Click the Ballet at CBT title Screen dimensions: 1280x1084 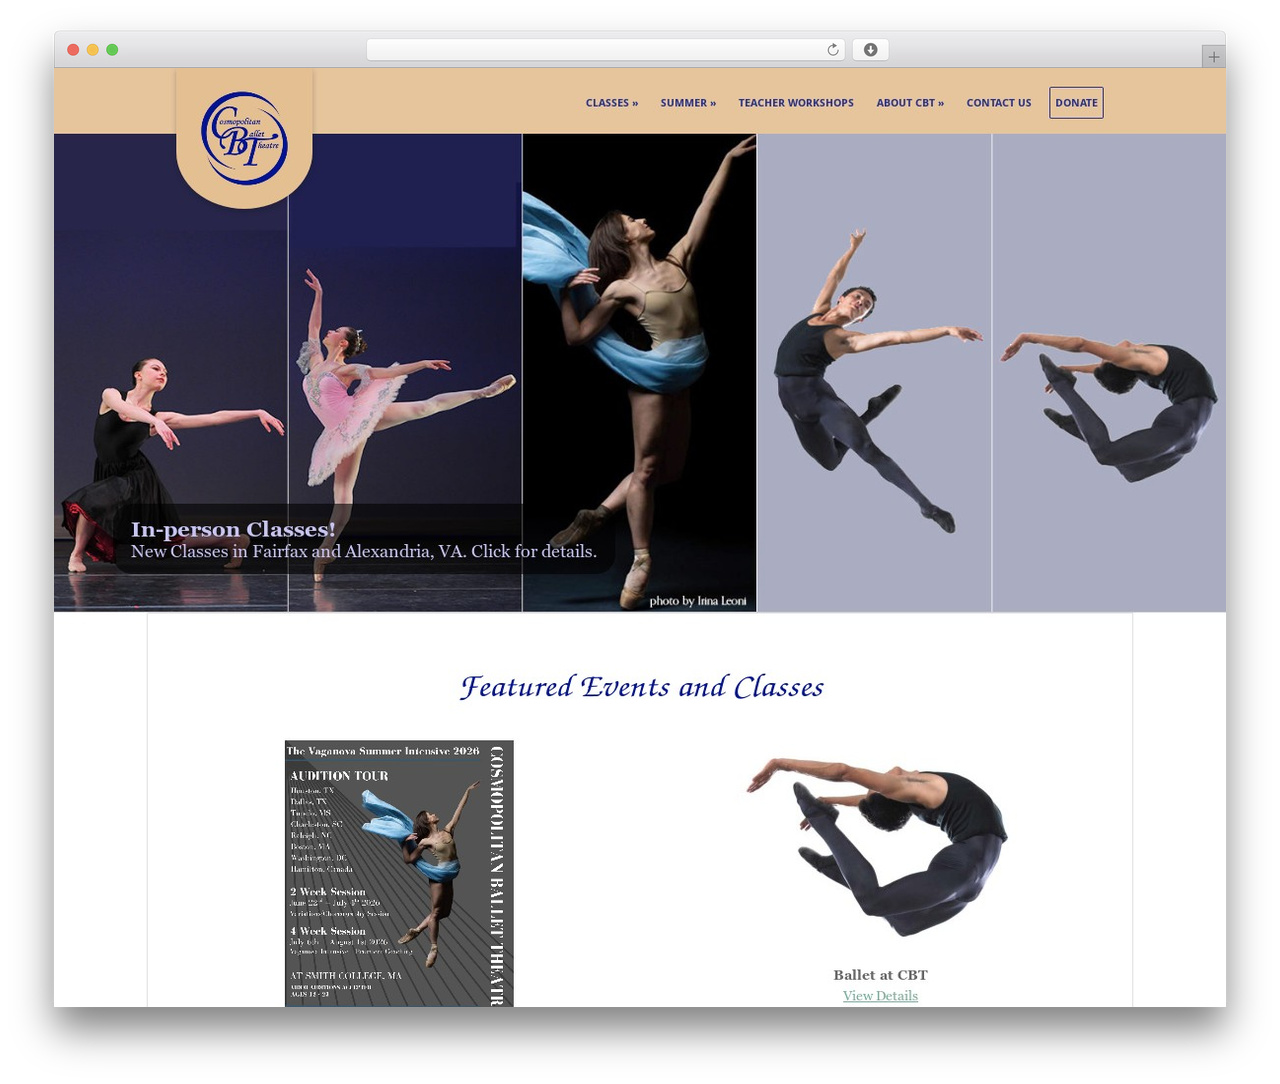point(880,975)
